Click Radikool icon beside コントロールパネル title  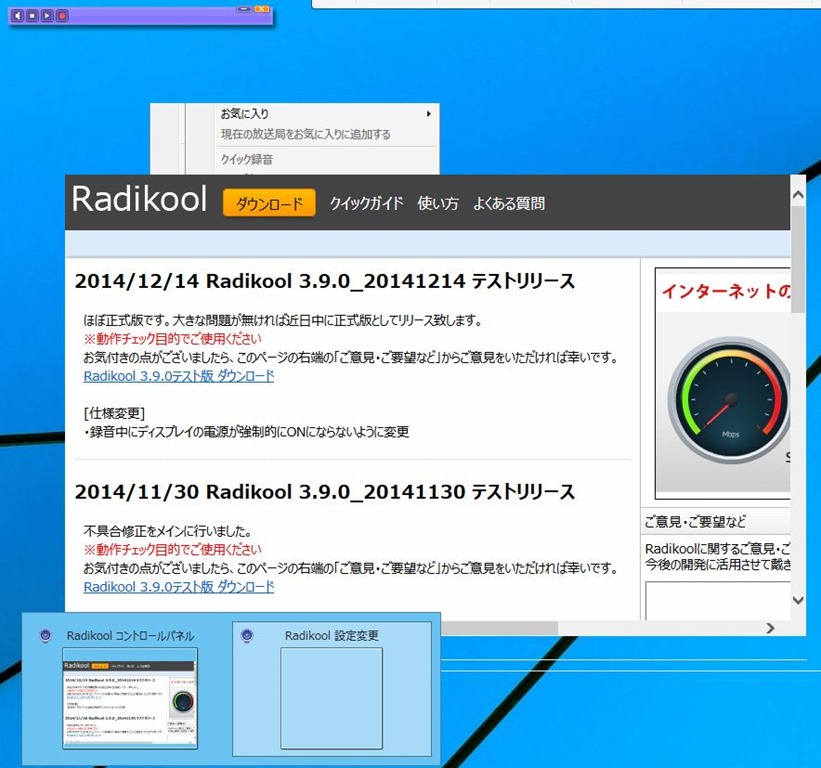pos(46,636)
